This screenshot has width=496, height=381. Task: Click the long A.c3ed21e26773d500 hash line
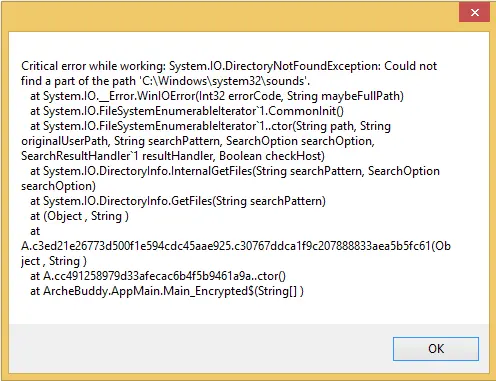pos(236,246)
